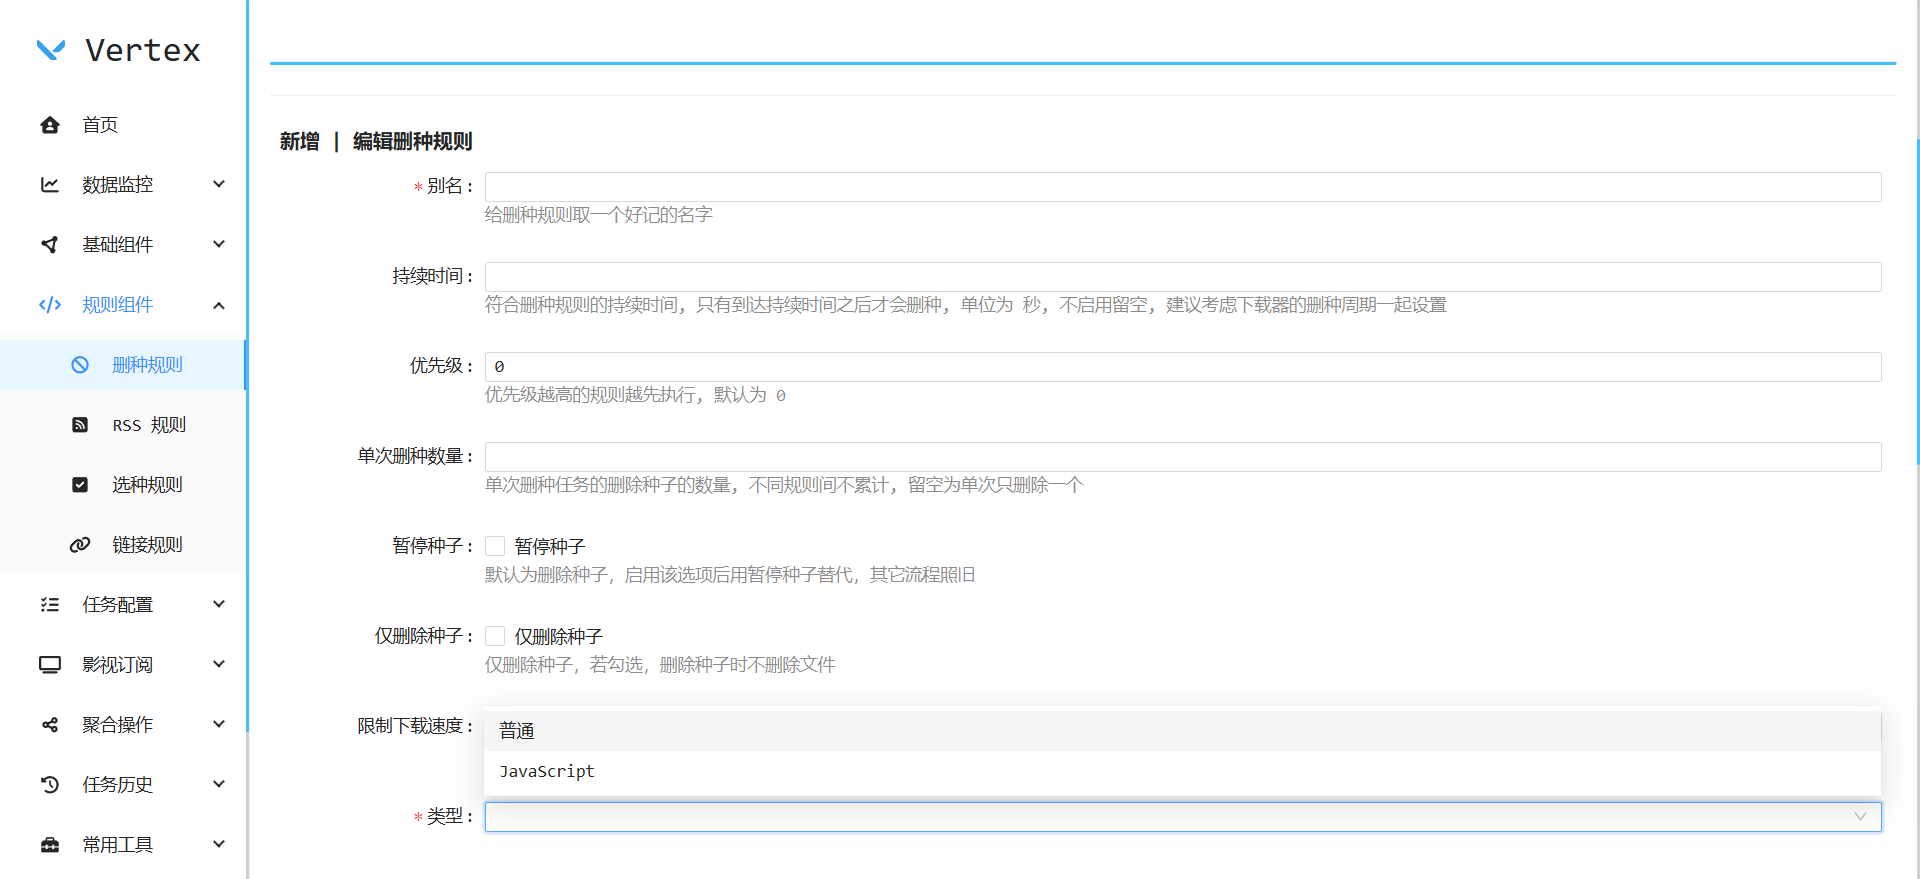Click the code icon for 规则组件
1920x879 pixels.
[50, 305]
